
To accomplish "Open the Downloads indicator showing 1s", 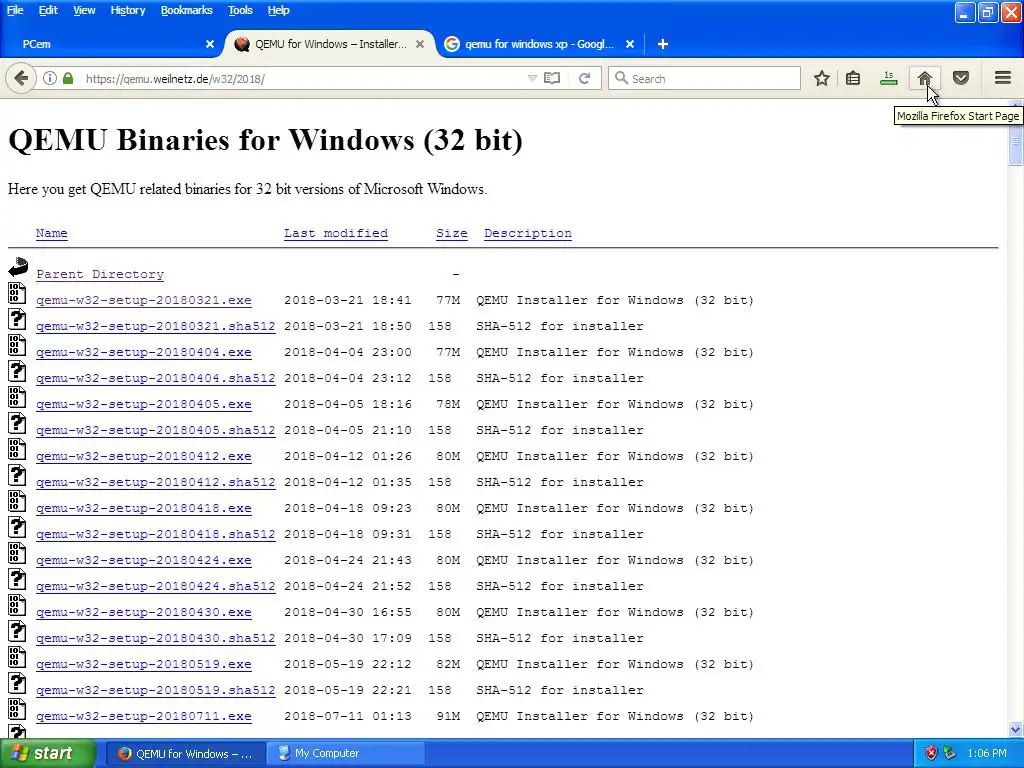I will (x=888, y=78).
